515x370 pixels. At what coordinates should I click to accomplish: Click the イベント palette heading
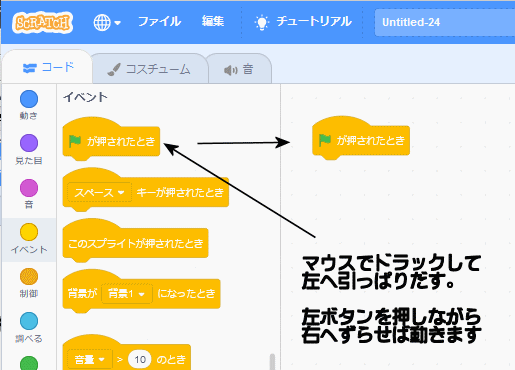[85, 97]
